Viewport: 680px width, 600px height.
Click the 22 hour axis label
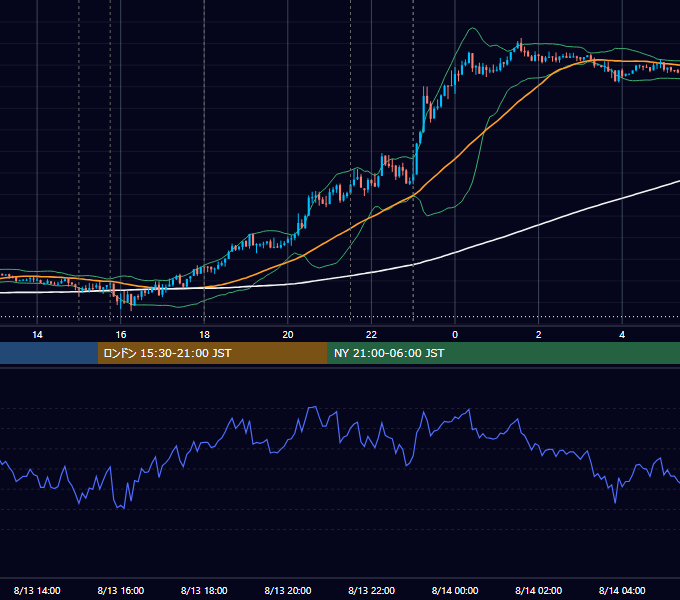click(x=371, y=335)
